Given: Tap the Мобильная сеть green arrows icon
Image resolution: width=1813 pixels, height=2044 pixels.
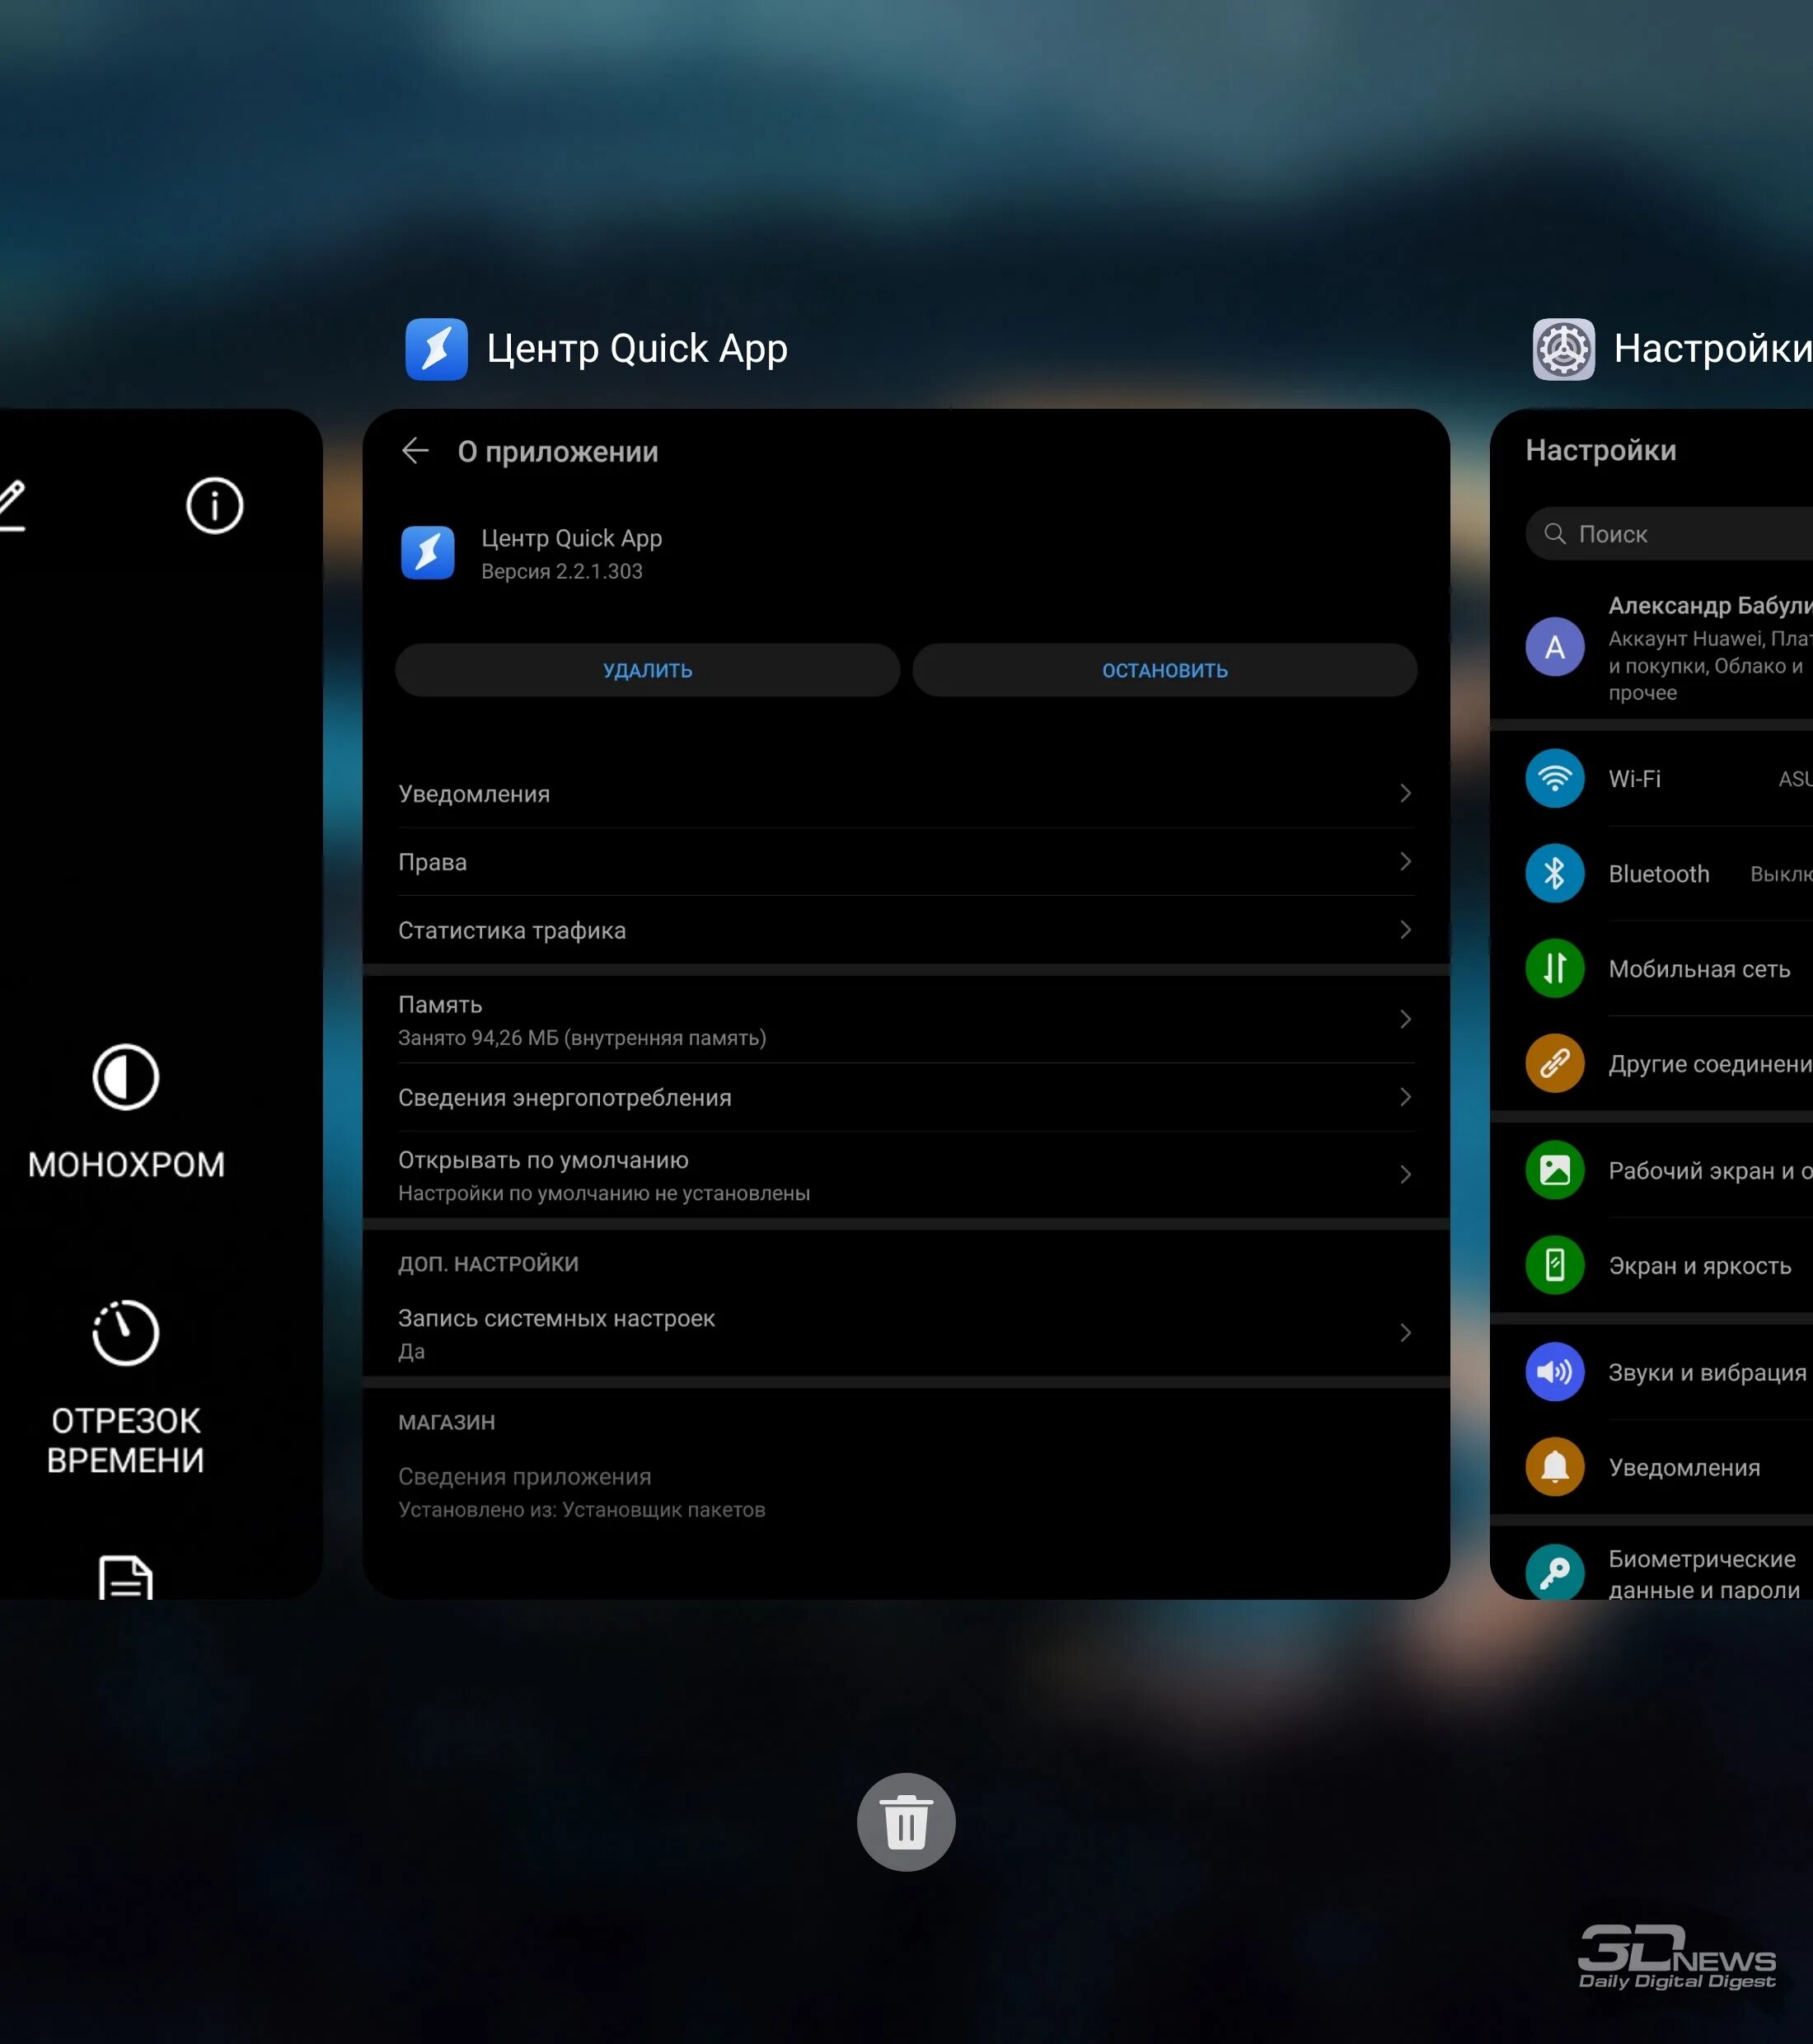Looking at the screenshot, I should pos(1555,968).
